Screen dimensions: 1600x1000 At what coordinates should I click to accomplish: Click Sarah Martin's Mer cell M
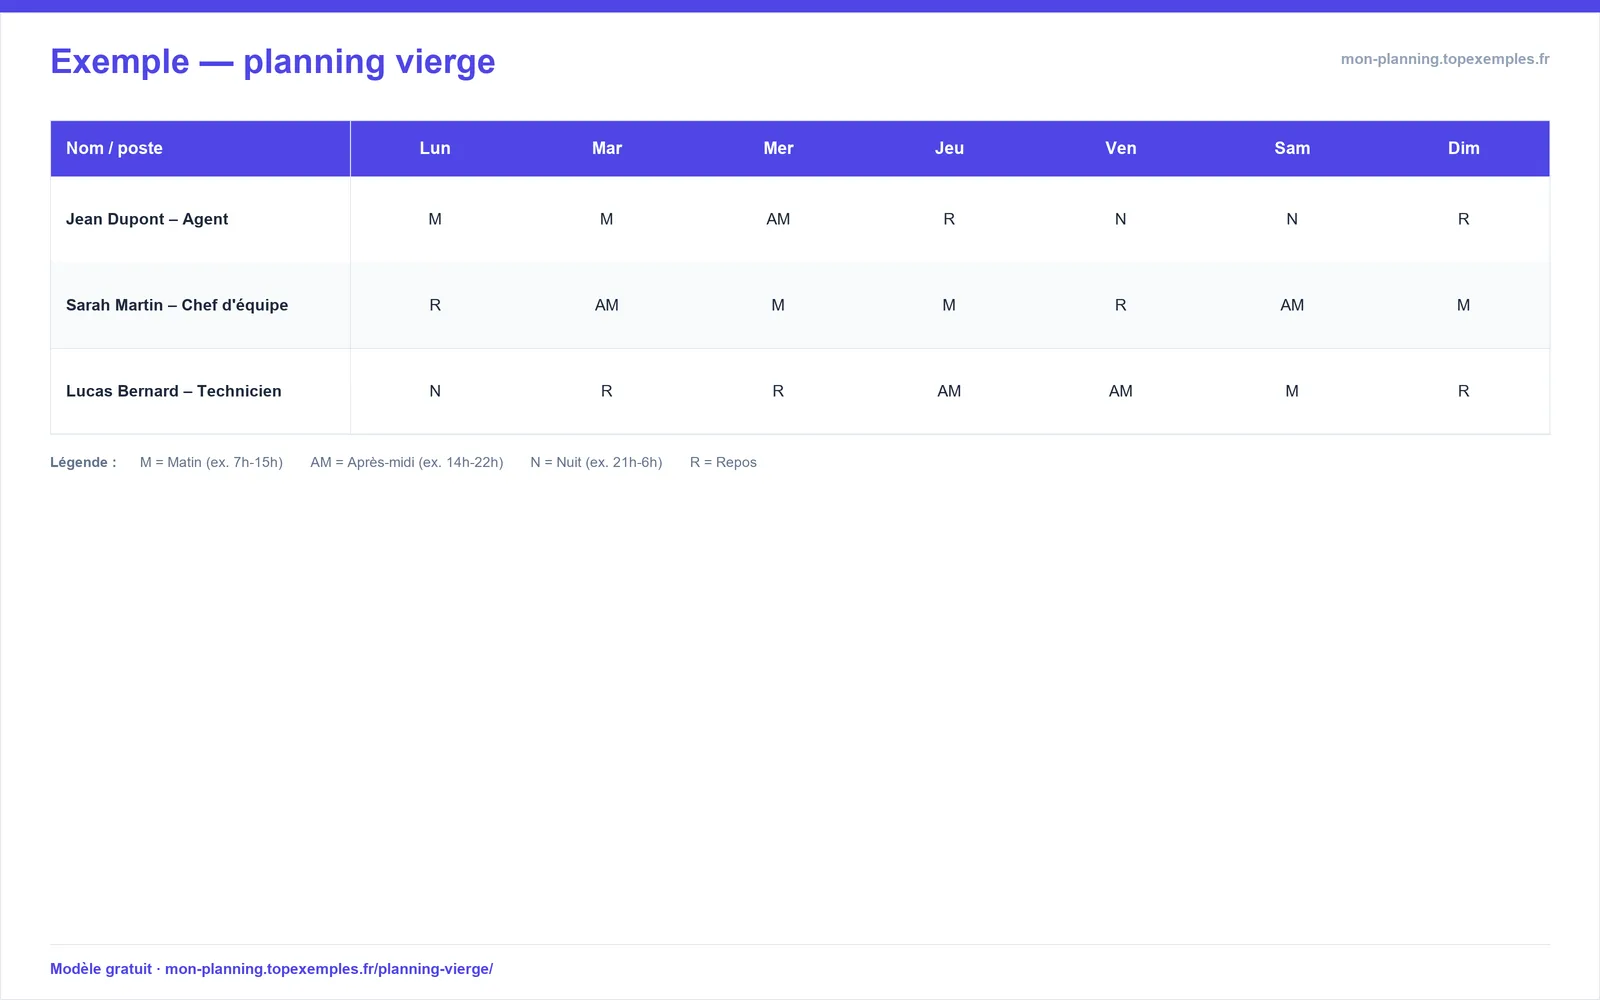(778, 305)
